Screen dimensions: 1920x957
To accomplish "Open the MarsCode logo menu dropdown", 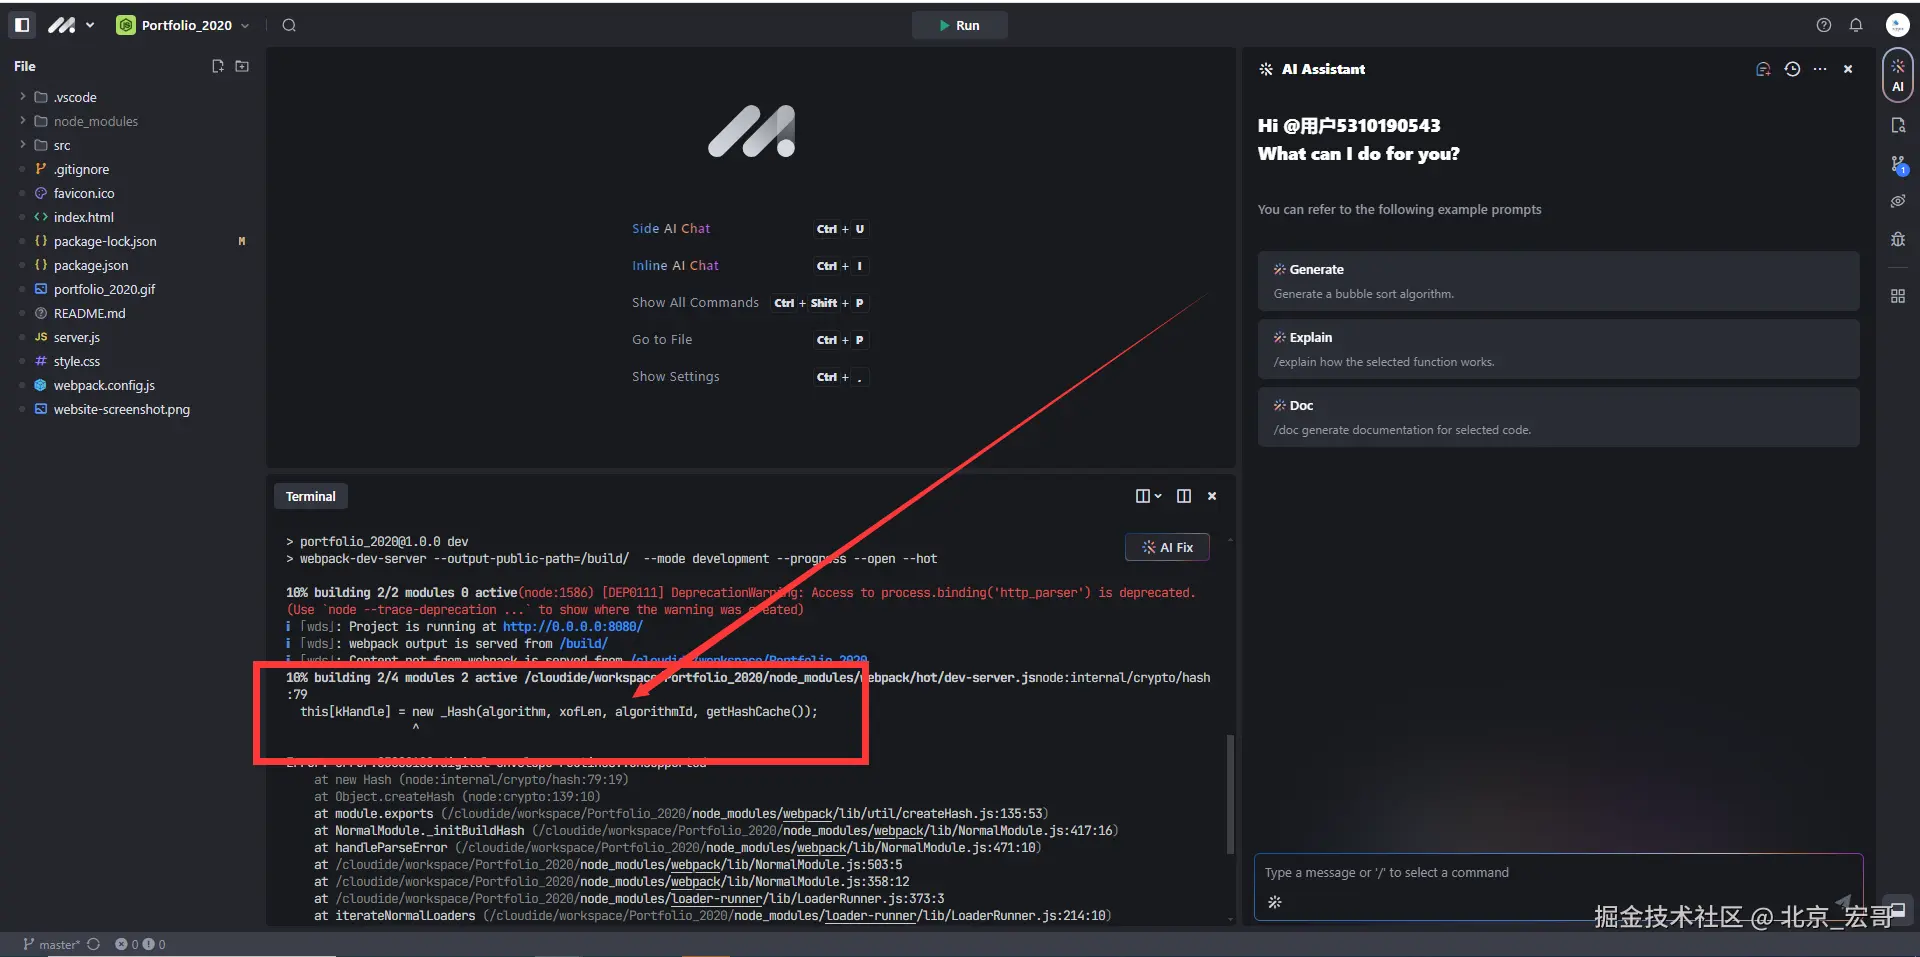I will pyautogui.click(x=71, y=25).
